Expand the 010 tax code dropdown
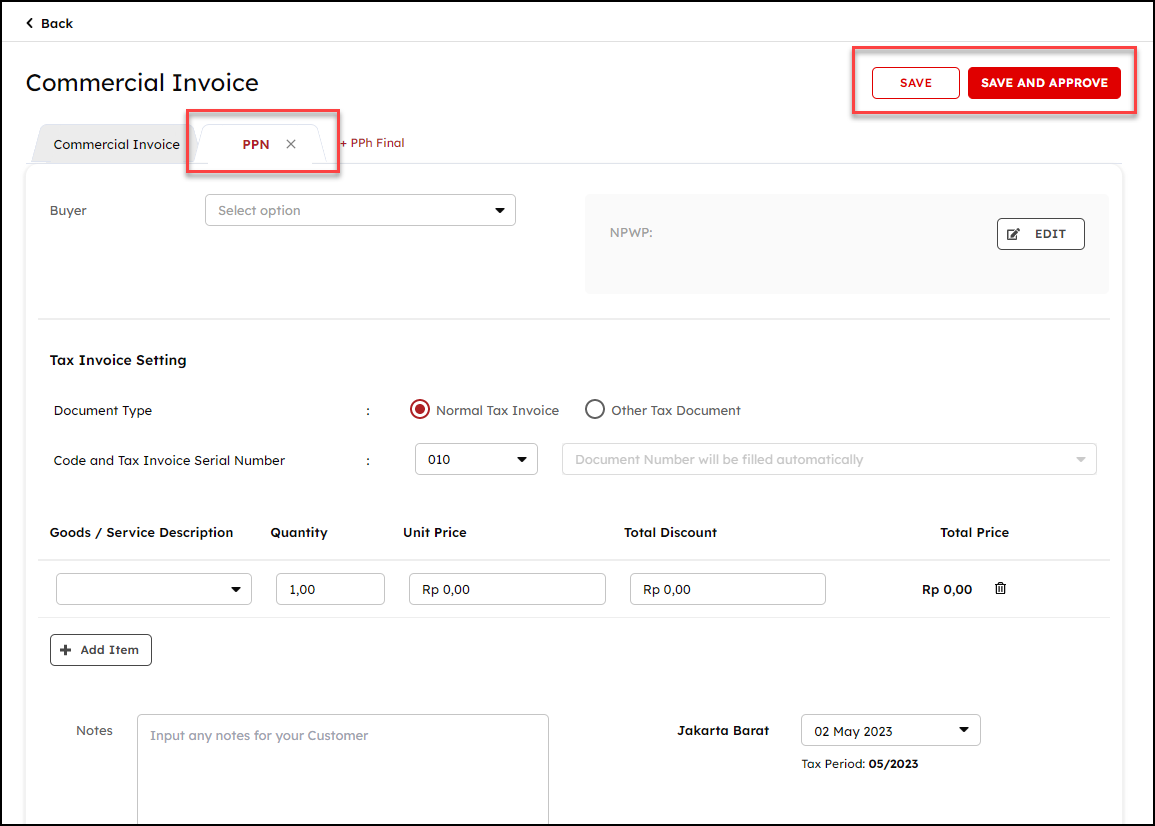Image resolution: width=1155 pixels, height=826 pixels. [476, 460]
